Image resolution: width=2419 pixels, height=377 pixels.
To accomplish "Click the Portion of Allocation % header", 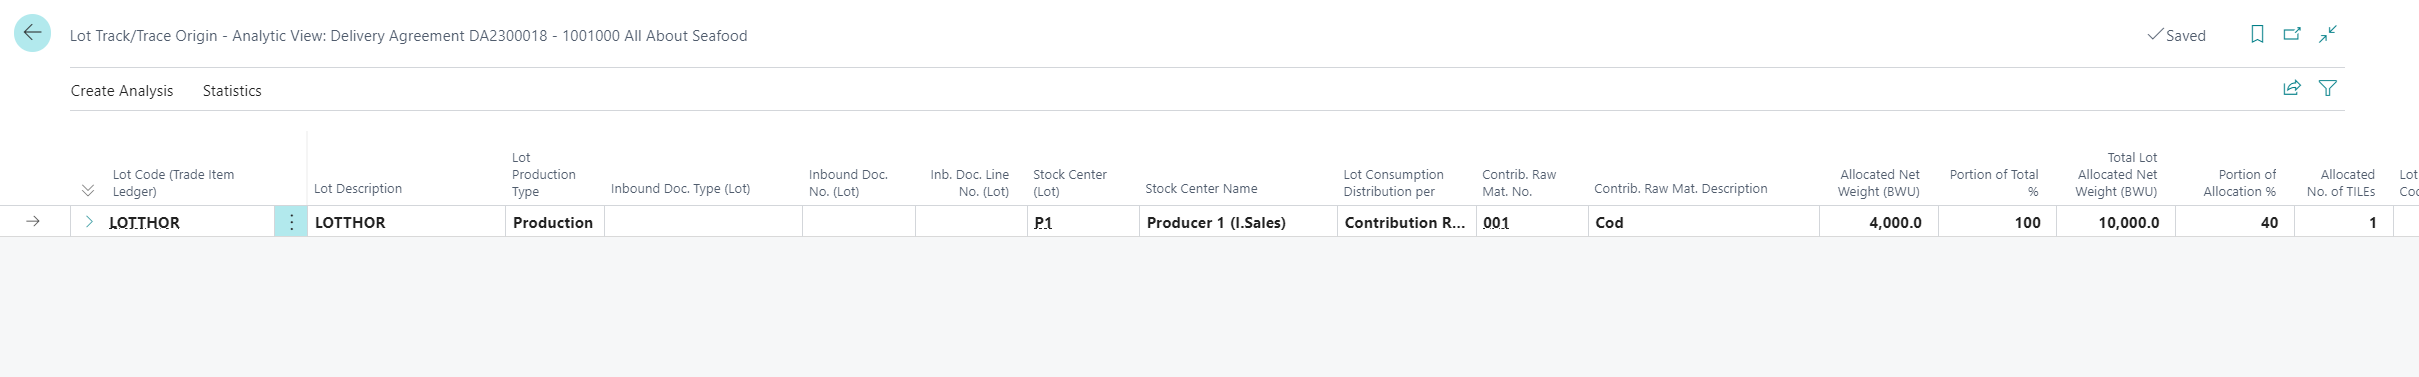I will (x=2239, y=183).
